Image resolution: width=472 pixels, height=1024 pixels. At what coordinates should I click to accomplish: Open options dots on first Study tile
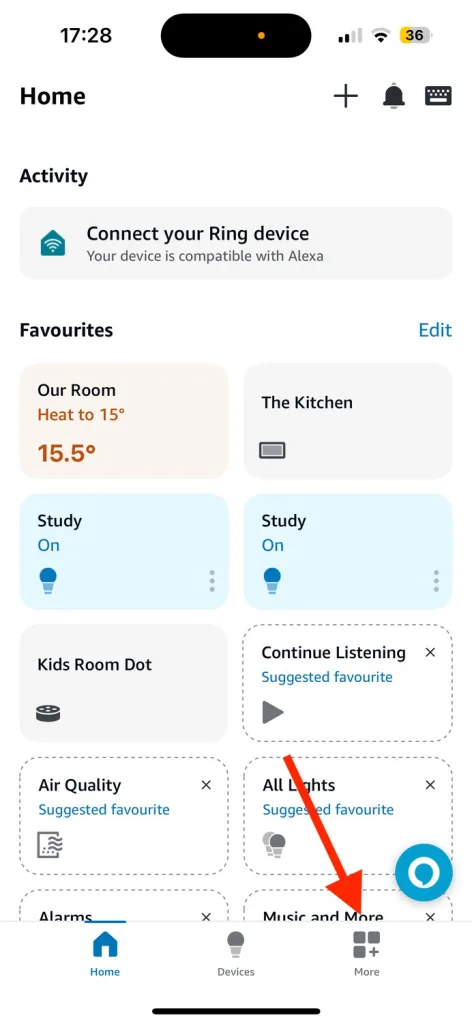[x=212, y=581]
